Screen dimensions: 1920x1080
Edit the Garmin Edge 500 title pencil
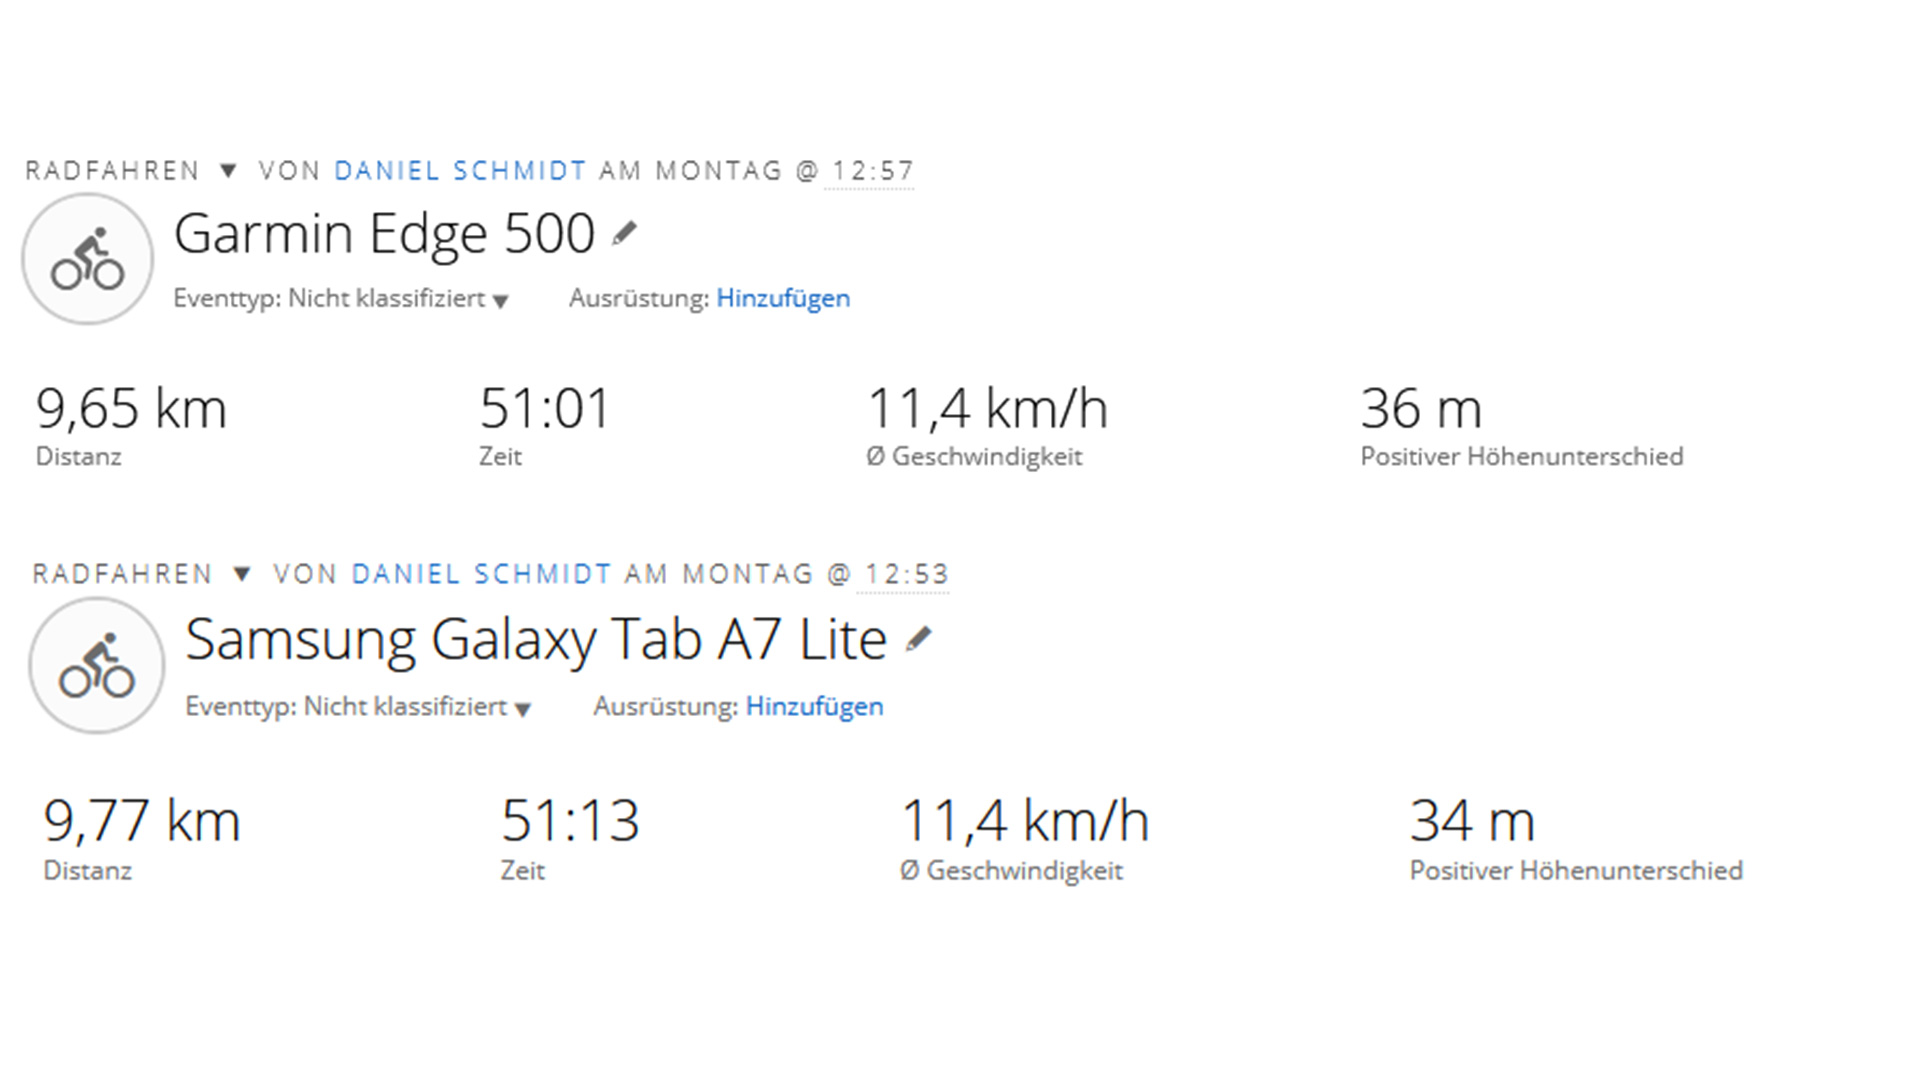tap(625, 234)
